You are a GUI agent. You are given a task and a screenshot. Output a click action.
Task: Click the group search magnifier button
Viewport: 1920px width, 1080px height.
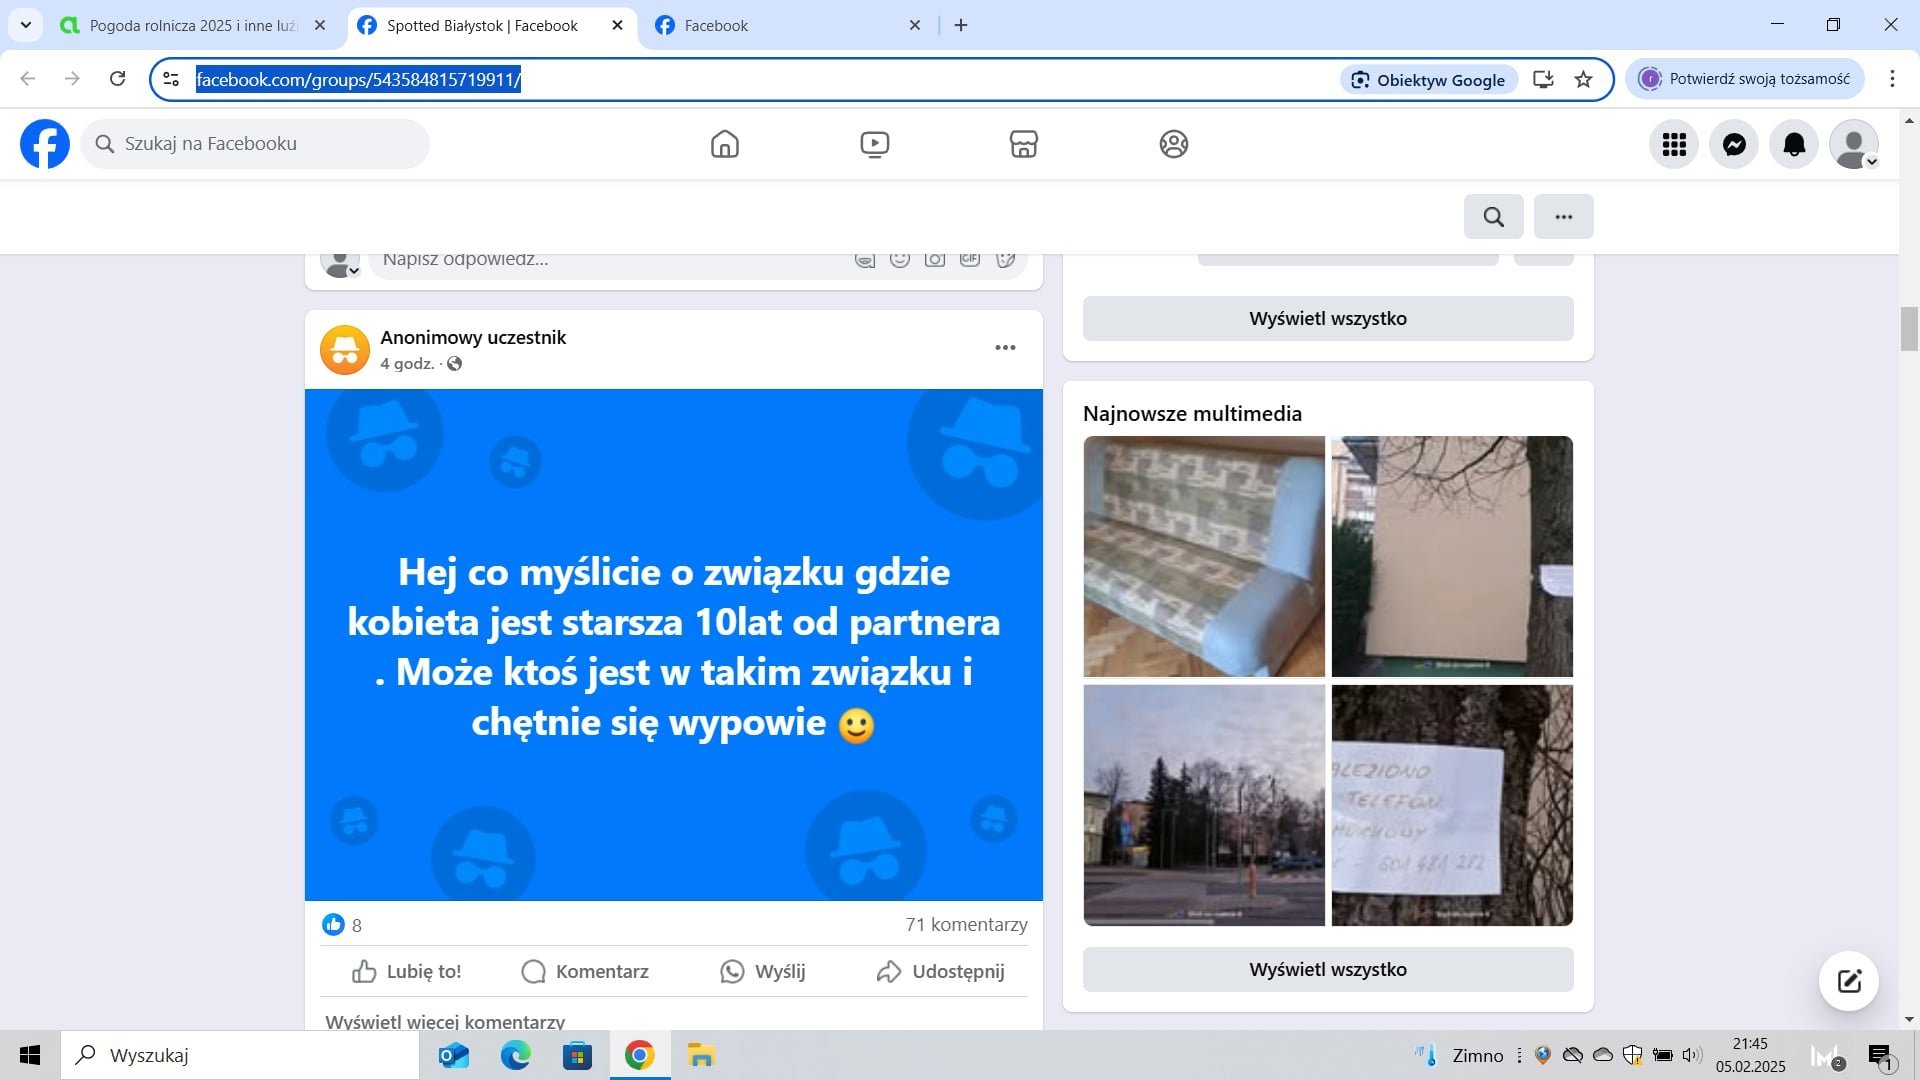[x=1493, y=217]
